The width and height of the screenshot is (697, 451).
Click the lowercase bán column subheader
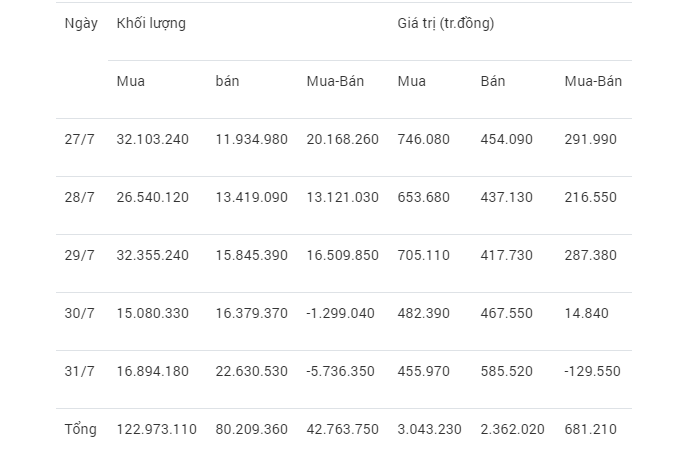coord(228,81)
